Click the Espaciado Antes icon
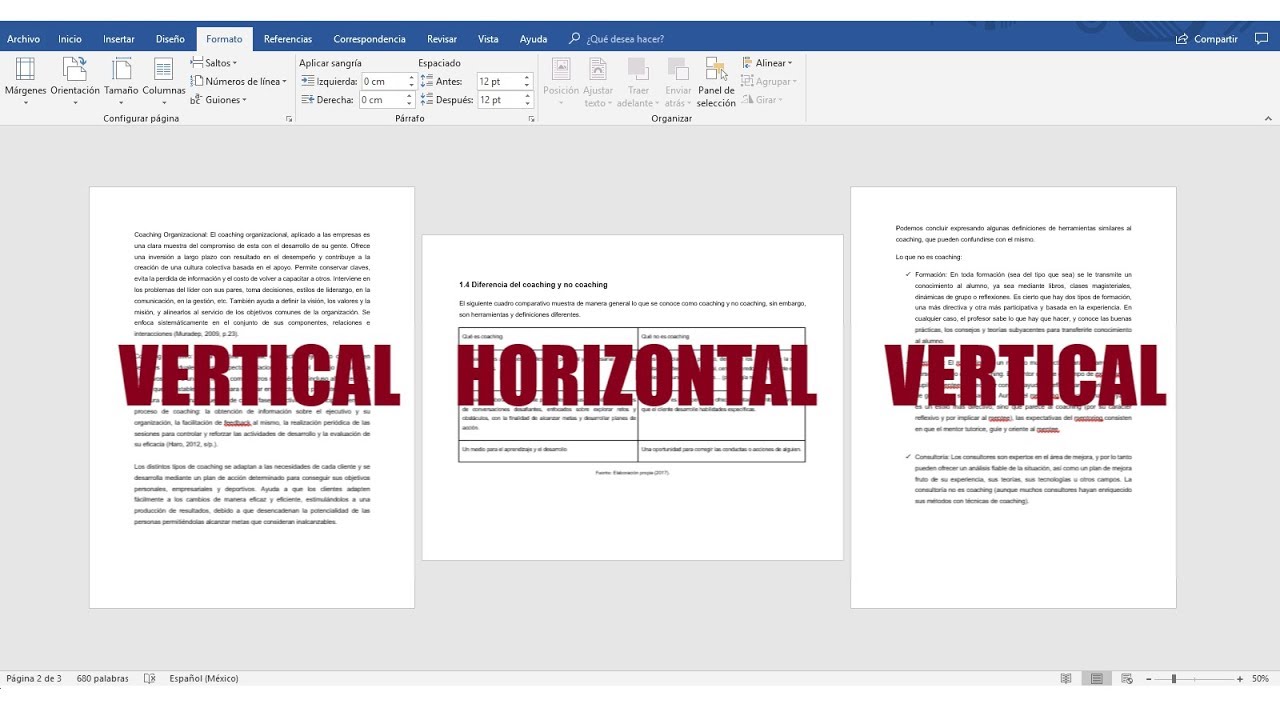Screen dimensions: 1280x720 tap(427, 81)
